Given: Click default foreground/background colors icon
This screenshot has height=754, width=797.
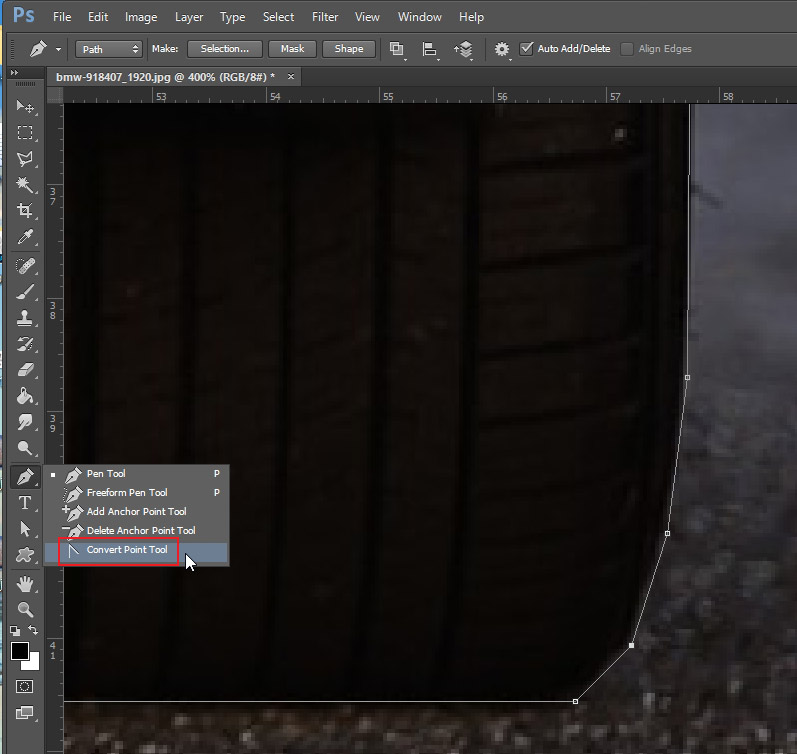Looking at the screenshot, I should pos(15,631).
